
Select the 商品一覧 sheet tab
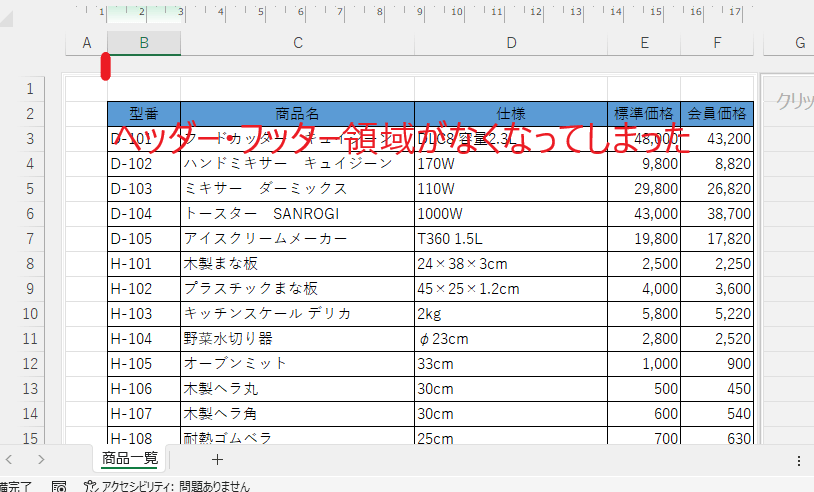(x=129, y=458)
